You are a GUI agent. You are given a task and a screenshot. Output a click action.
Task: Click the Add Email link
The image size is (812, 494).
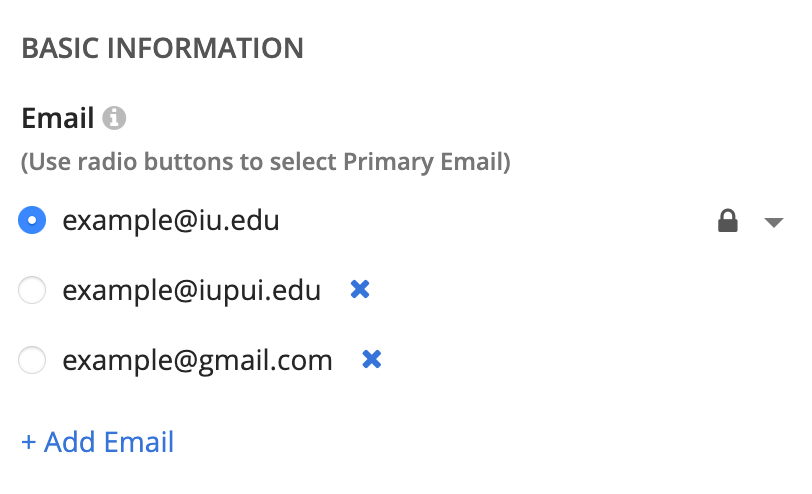tap(97, 442)
